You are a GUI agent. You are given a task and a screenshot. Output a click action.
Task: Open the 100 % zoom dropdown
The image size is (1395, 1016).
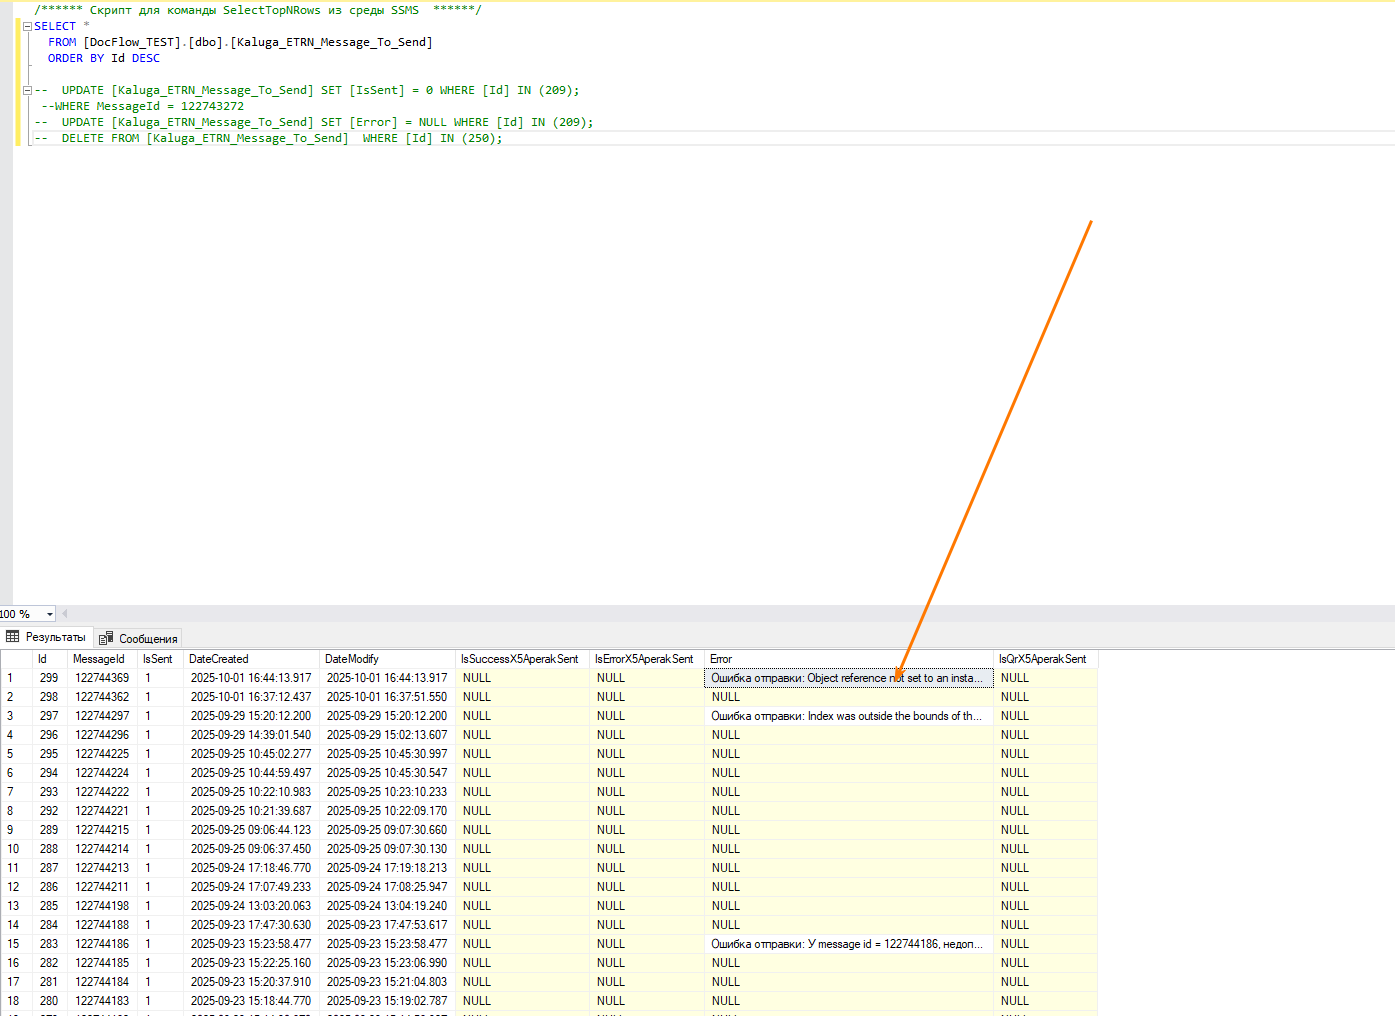point(50,614)
